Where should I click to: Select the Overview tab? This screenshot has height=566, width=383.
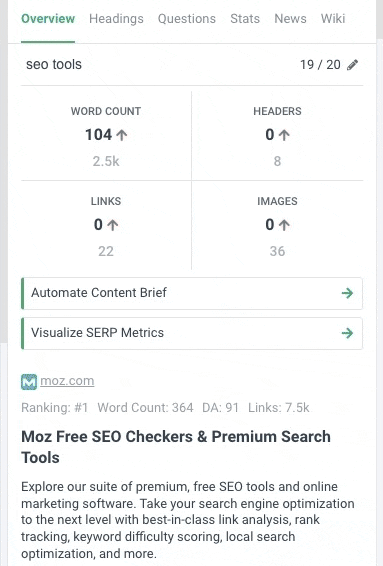click(48, 19)
